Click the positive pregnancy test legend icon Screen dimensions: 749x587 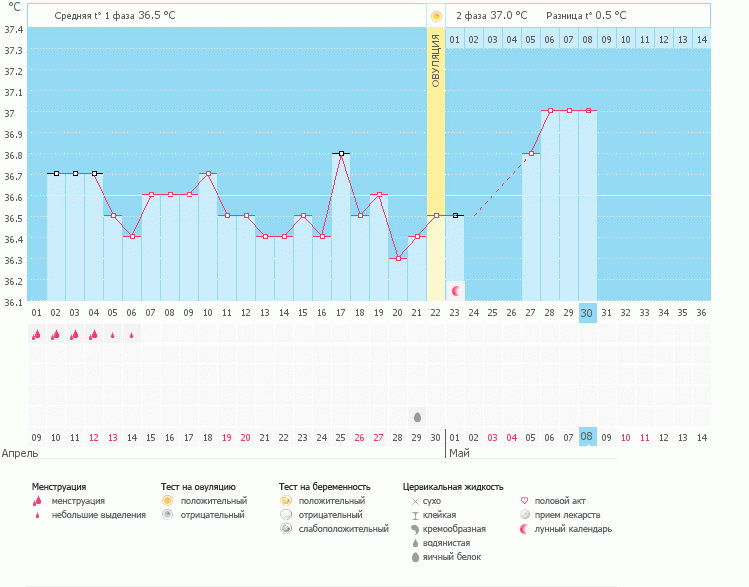pyautogui.click(x=285, y=500)
